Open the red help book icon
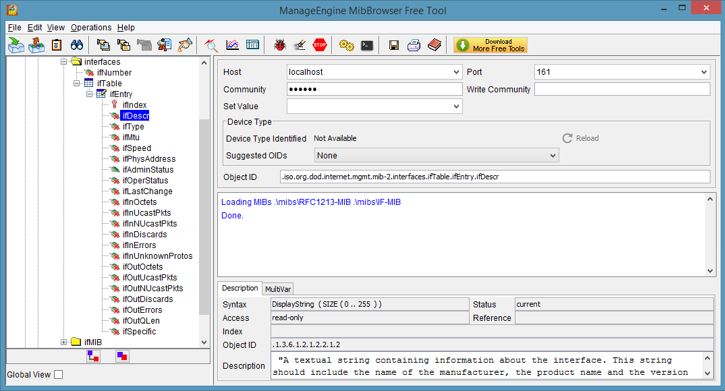Image resolution: width=725 pixels, height=391 pixels. (434, 45)
